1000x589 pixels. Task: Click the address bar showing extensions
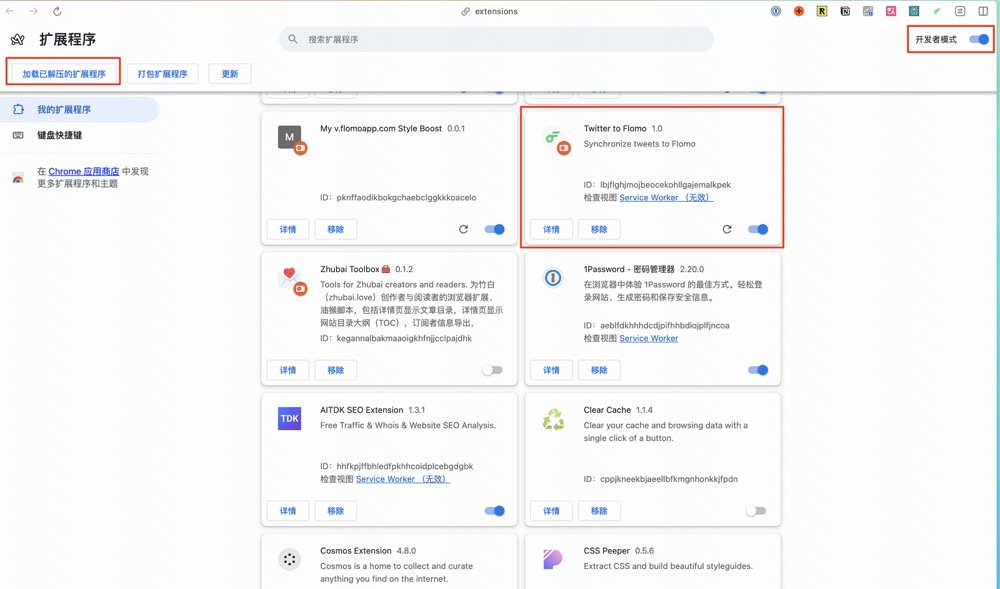point(490,11)
